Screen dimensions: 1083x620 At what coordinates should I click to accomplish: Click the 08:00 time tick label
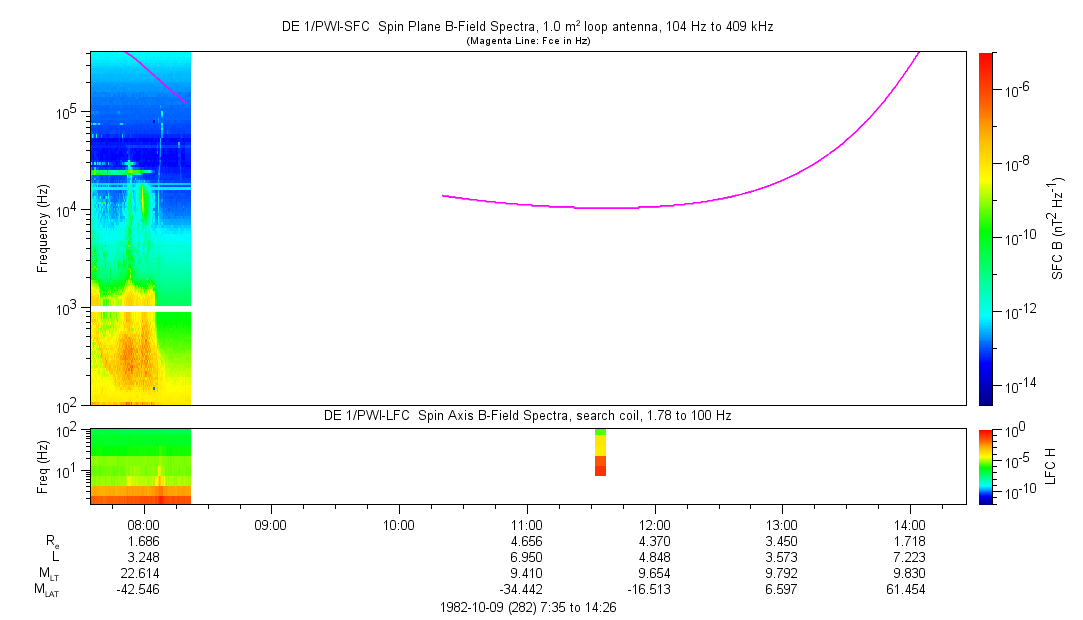144,525
